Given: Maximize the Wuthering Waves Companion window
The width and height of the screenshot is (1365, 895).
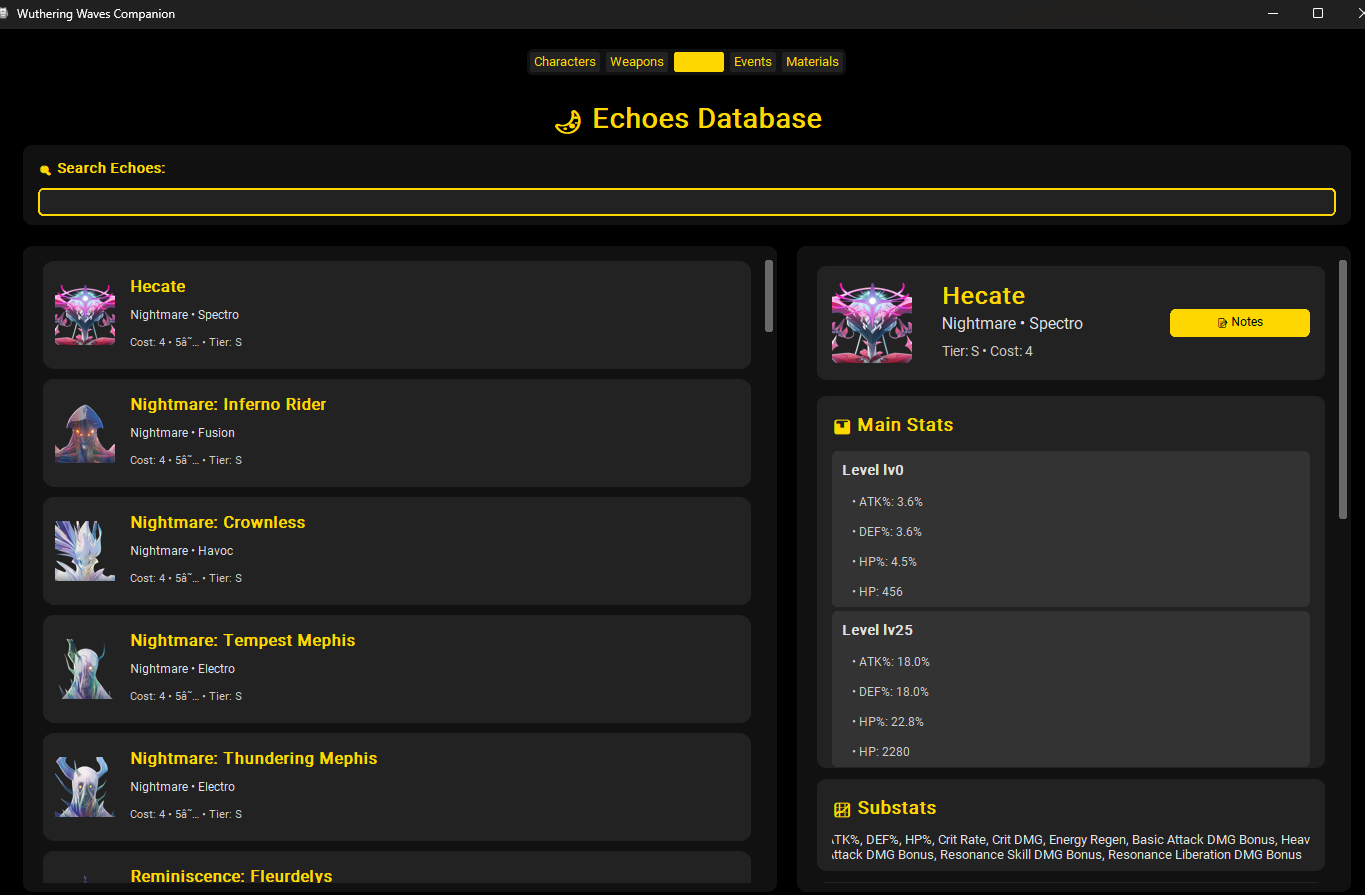Looking at the screenshot, I should pos(1318,13).
